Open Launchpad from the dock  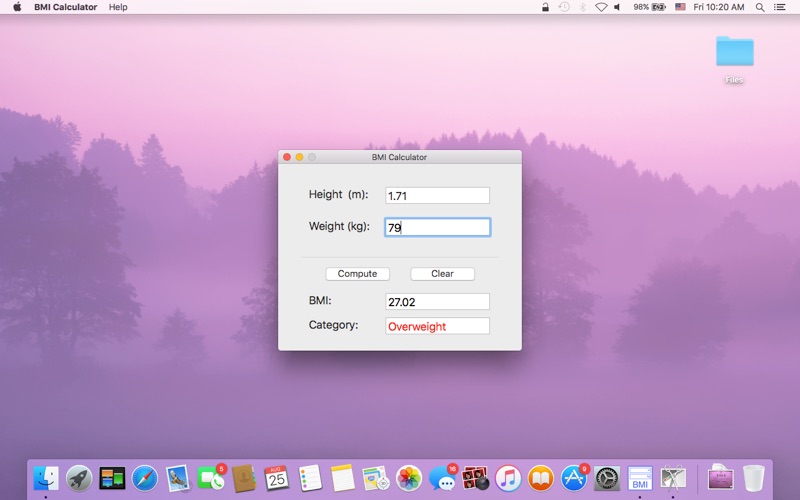[x=79, y=479]
